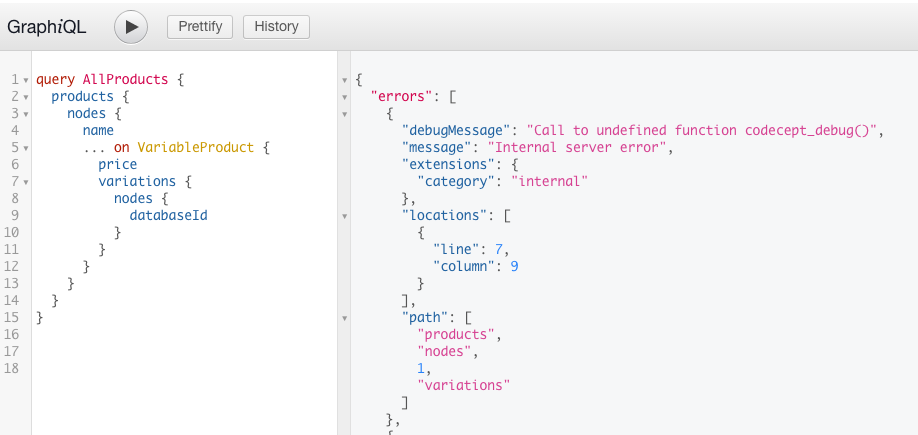Screen dimensions: 918x435
Task: Click the line number 9 gutter
Action: coord(15,215)
